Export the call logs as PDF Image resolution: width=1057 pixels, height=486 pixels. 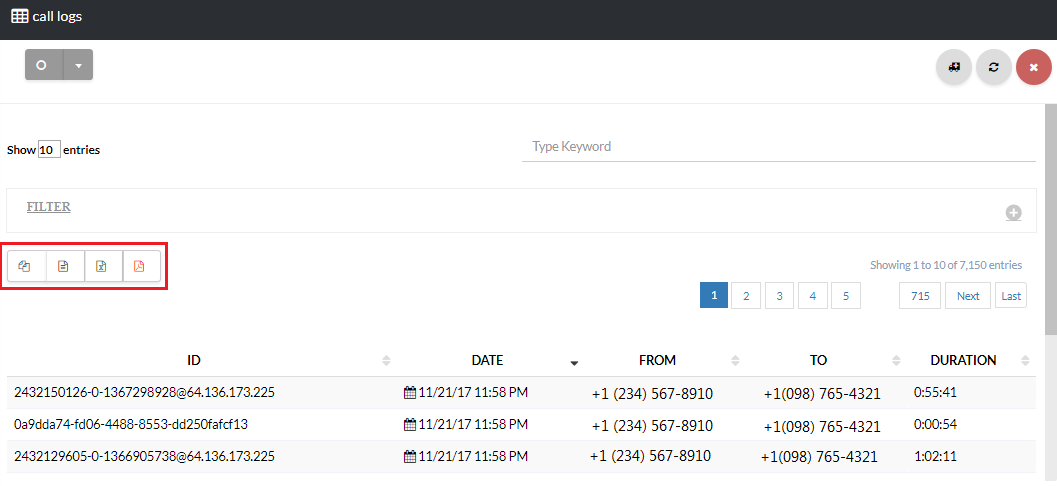click(140, 266)
